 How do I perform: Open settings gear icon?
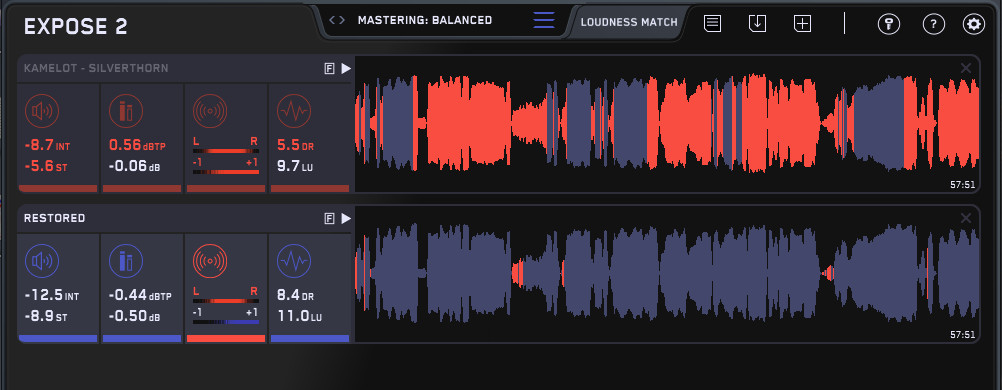coord(974,24)
